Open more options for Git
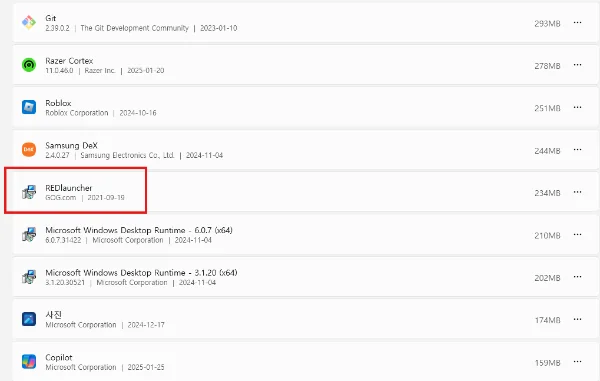600x381 pixels. tap(577, 23)
